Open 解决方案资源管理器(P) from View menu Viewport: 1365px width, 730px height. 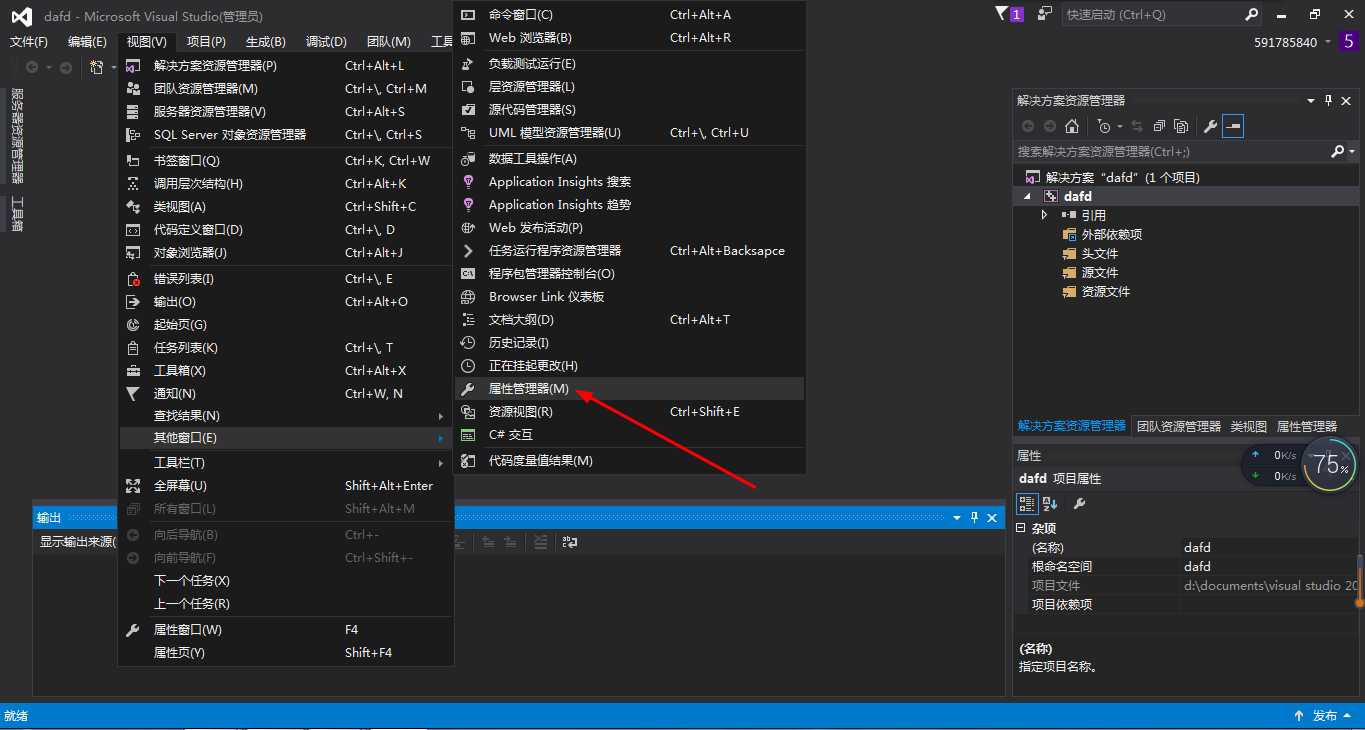coord(286,65)
